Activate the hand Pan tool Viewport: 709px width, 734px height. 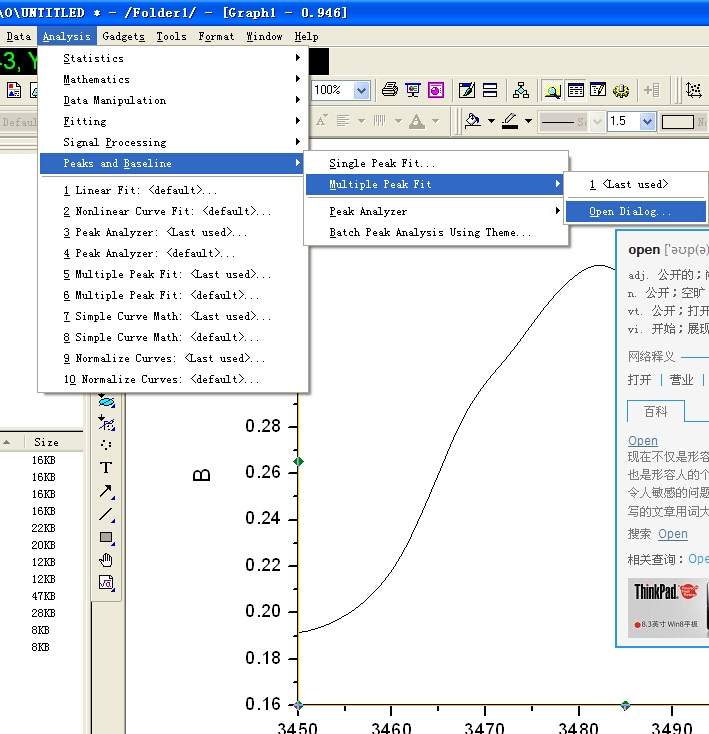pos(106,560)
